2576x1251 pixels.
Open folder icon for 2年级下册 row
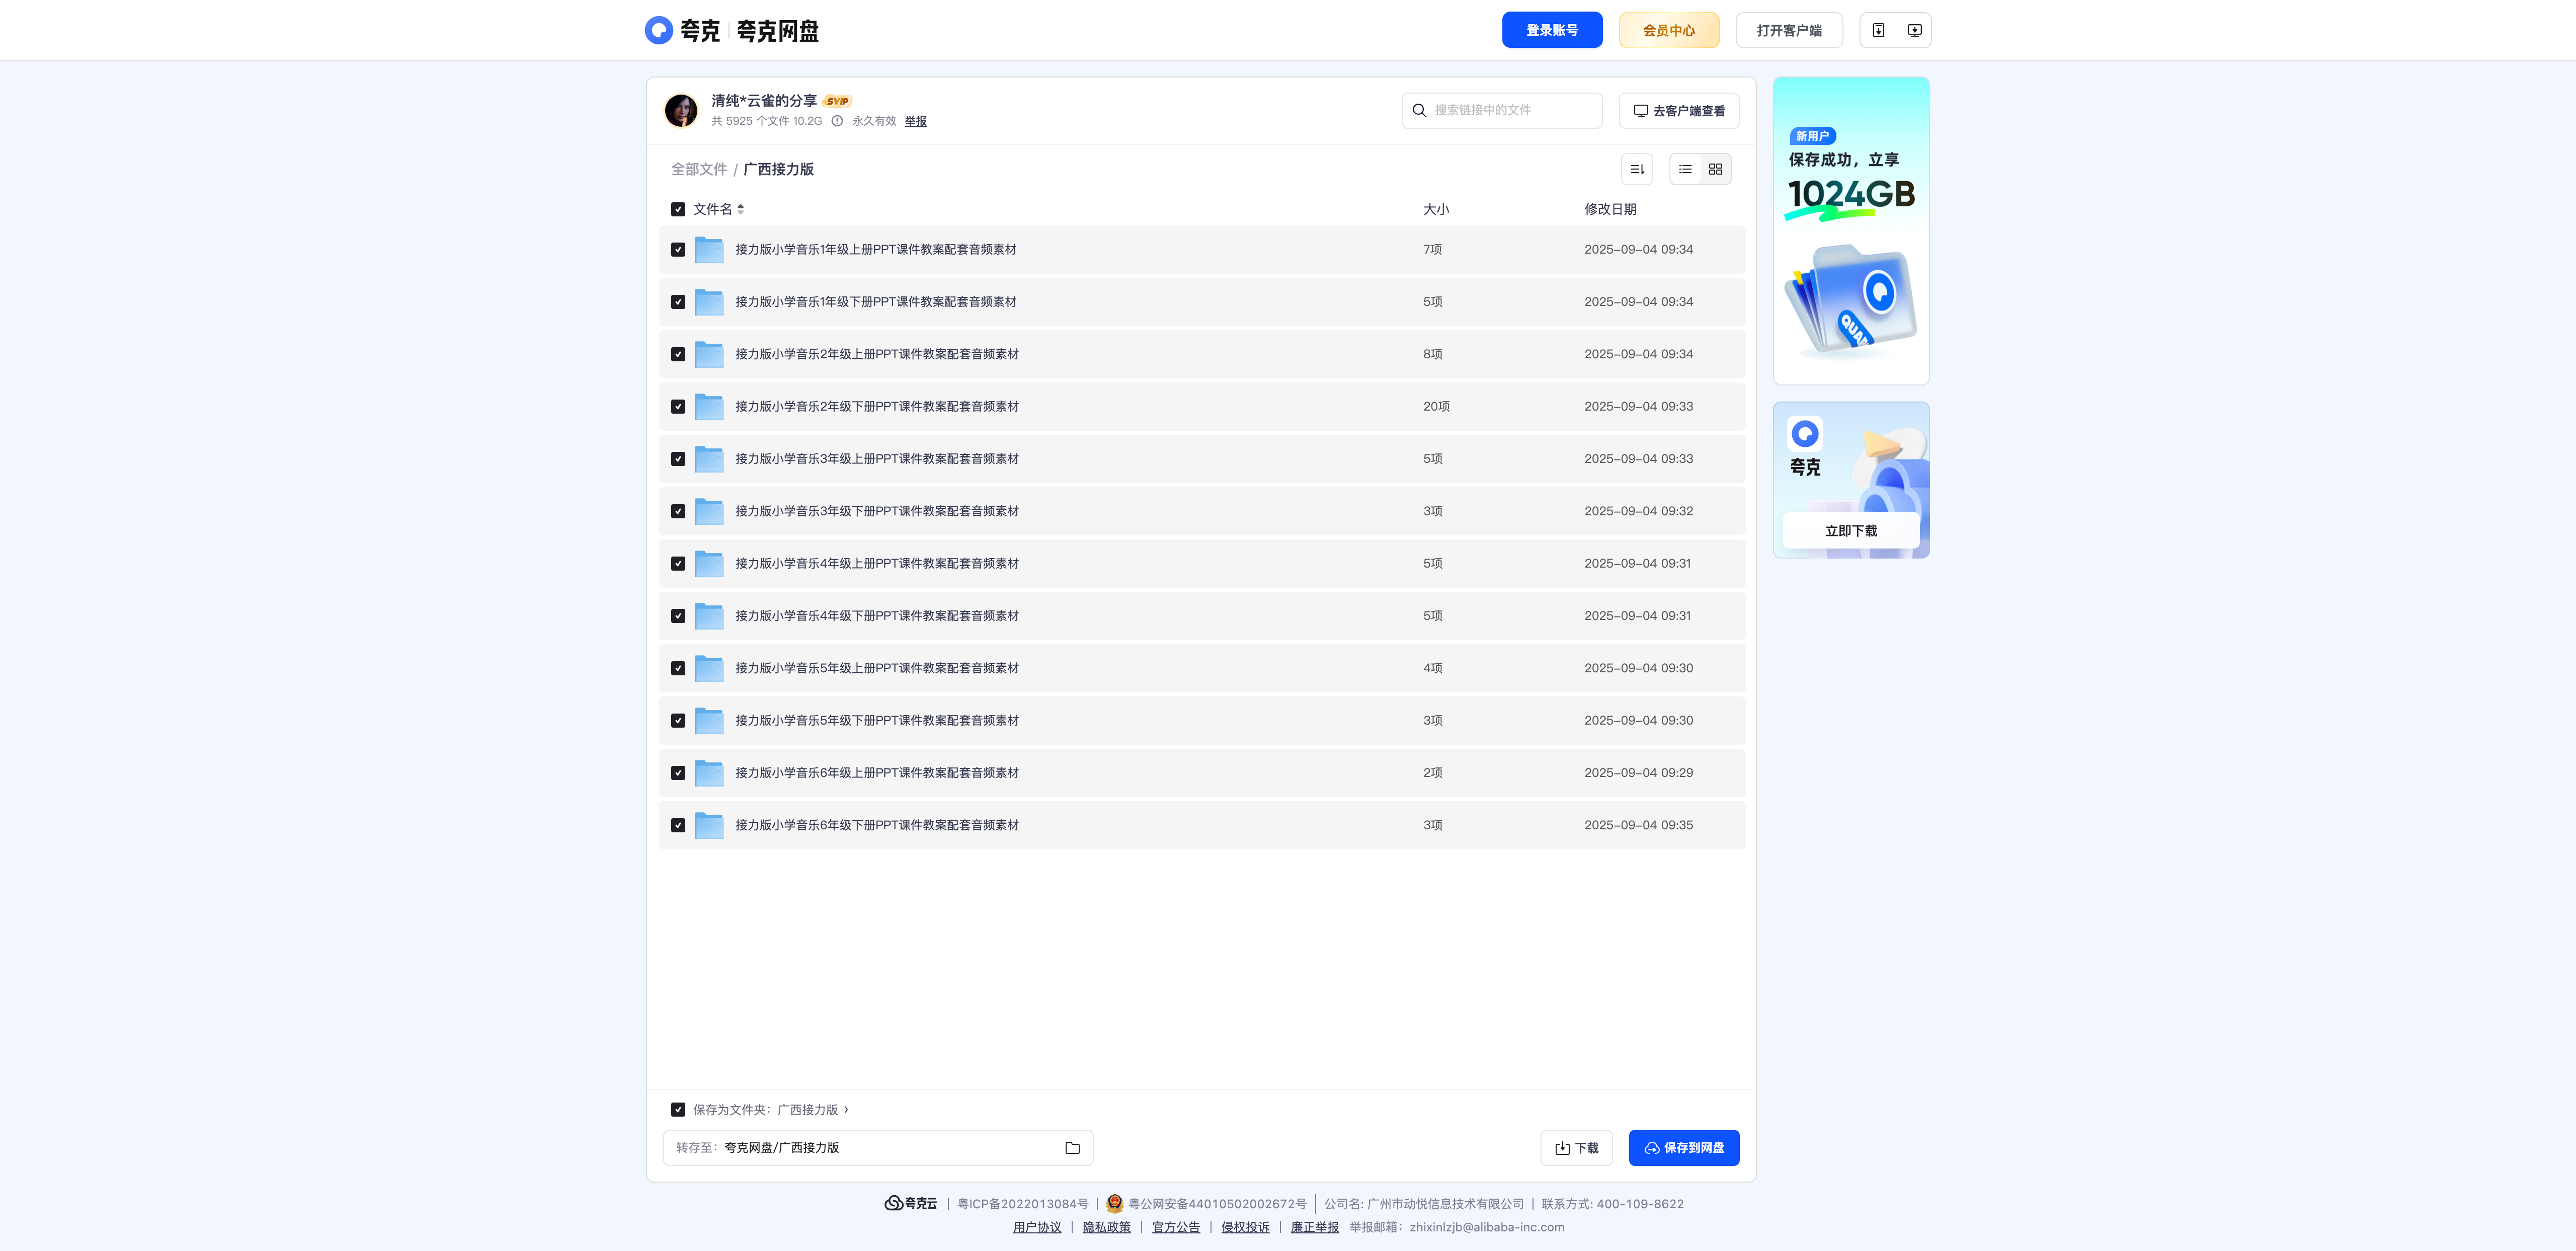pos(709,406)
